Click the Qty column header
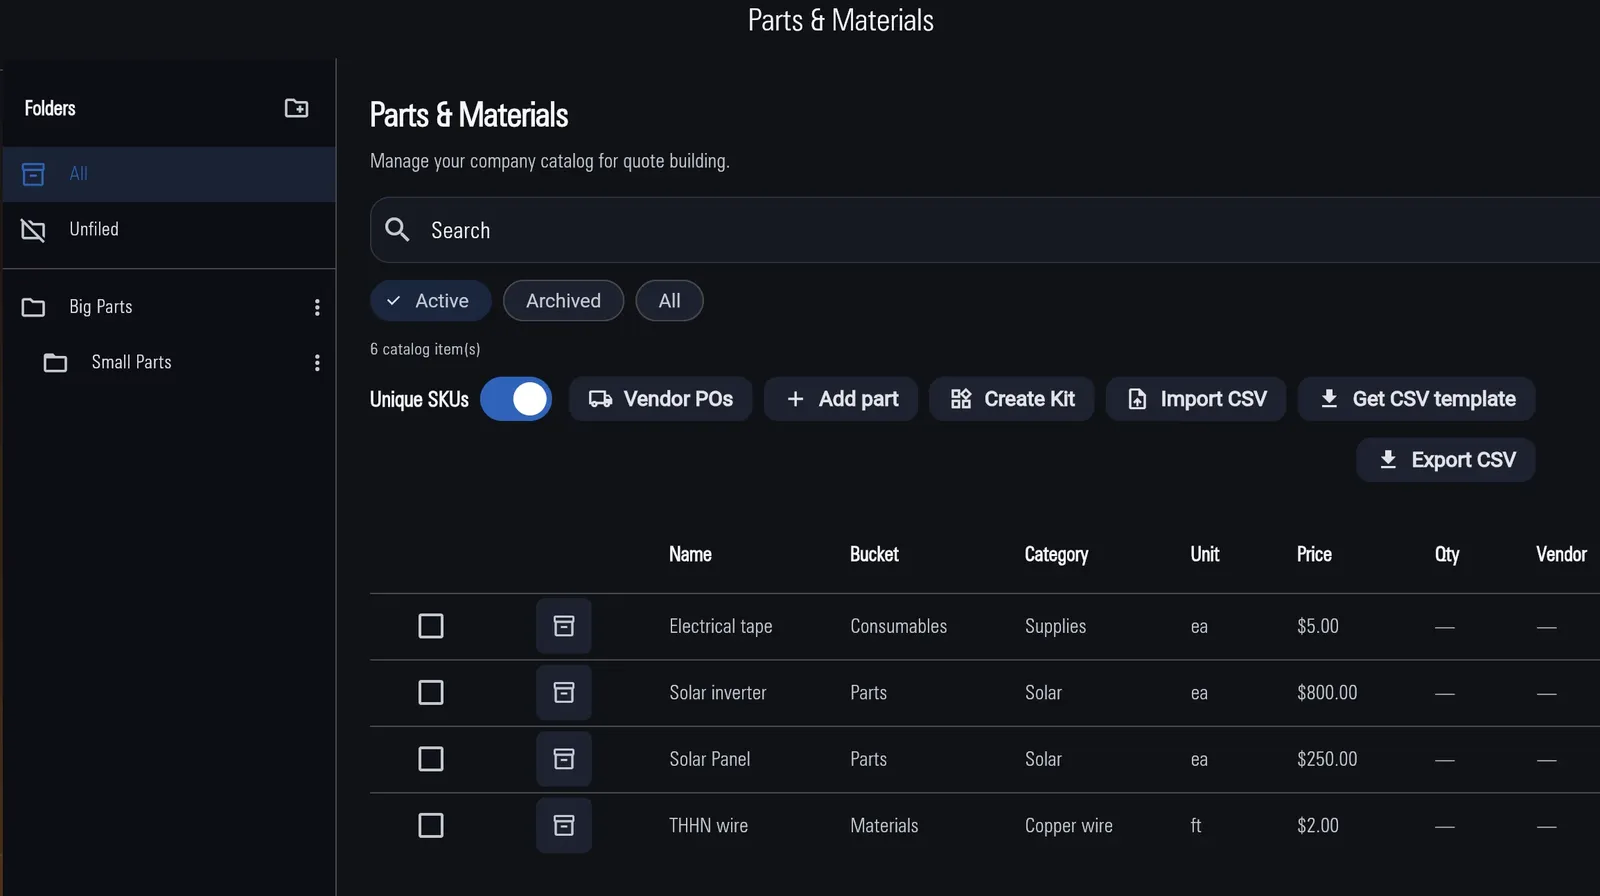Viewport: 1600px width, 896px height. (x=1447, y=555)
